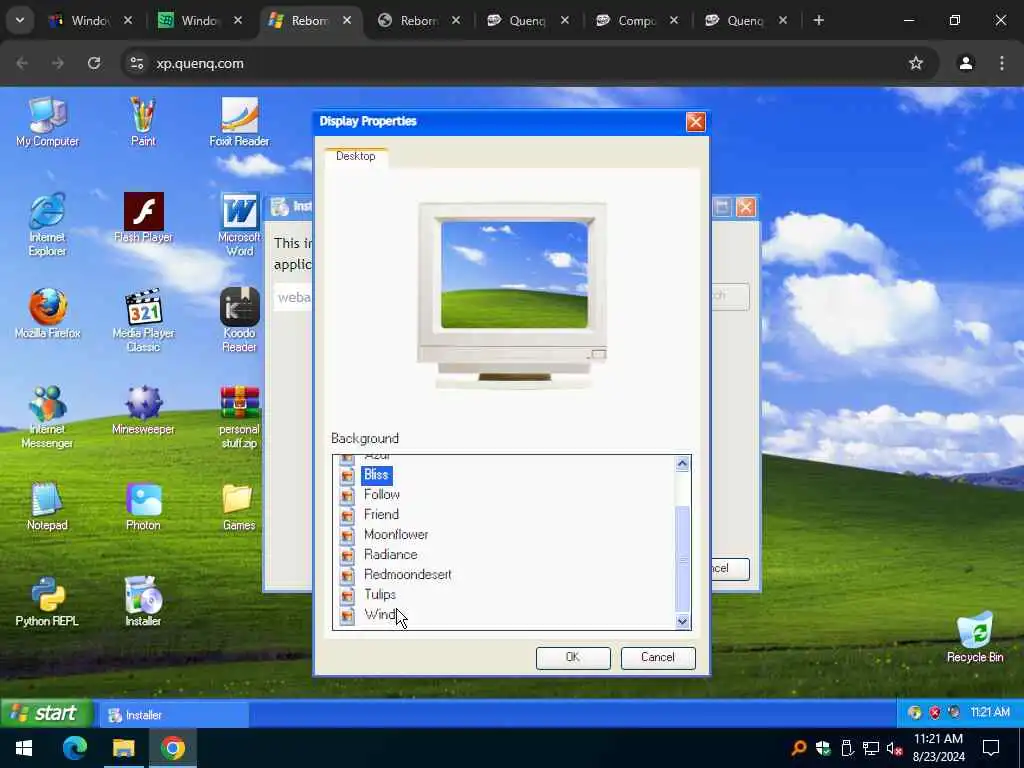Select the Minesweeper desktop icon
Image resolution: width=1024 pixels, height=768 pixels.
point(143,410)
